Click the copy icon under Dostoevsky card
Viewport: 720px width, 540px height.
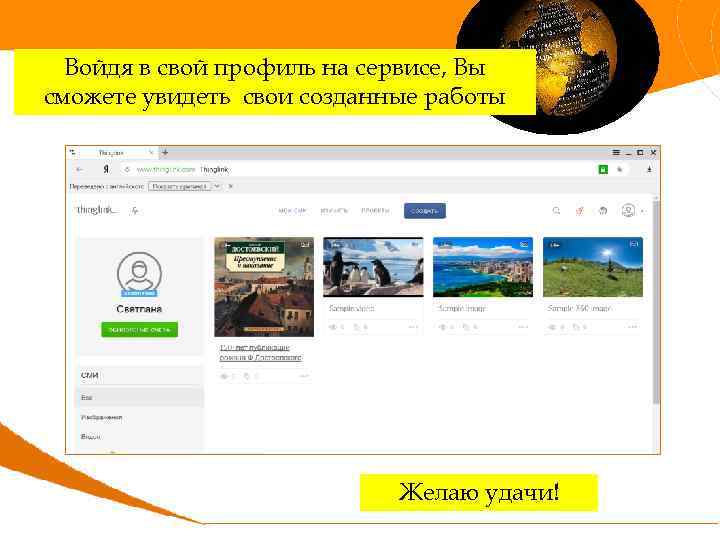[248, 376]
